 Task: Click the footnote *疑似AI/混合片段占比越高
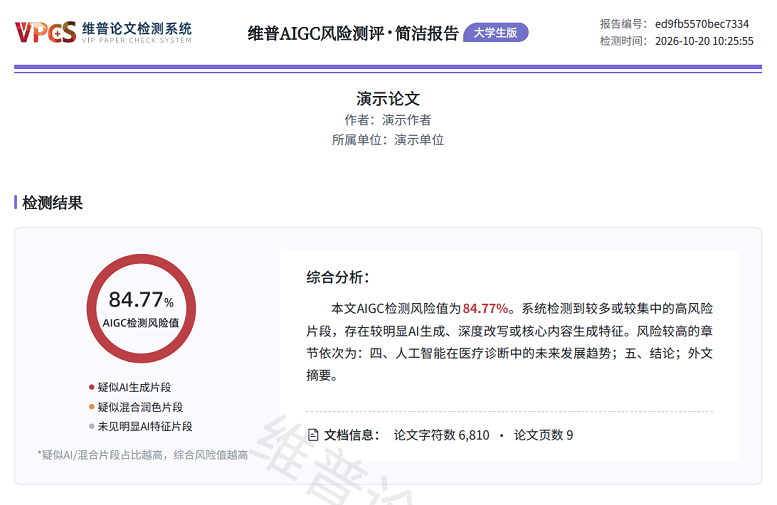(x=143, y=455)
